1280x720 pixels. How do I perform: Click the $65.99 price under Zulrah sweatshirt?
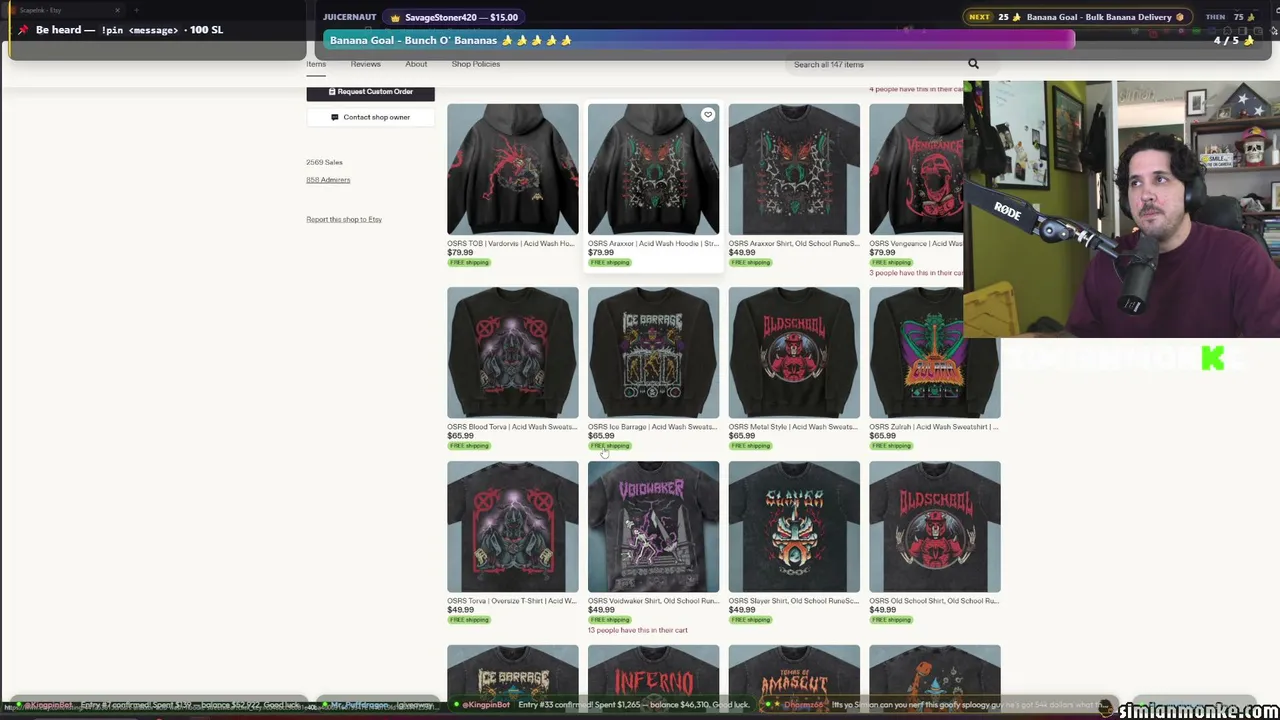pyautogui.click(x=882, y=436)
